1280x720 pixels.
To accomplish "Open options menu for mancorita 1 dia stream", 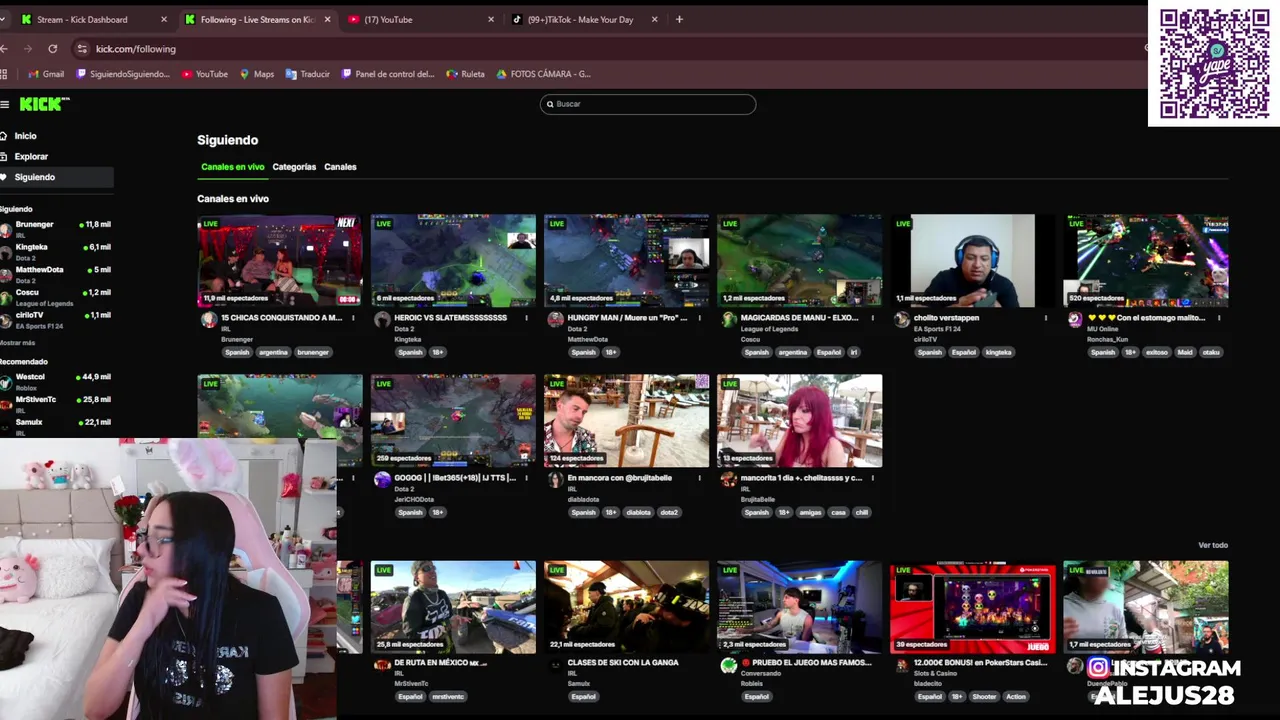I will (x=872, y=478).
